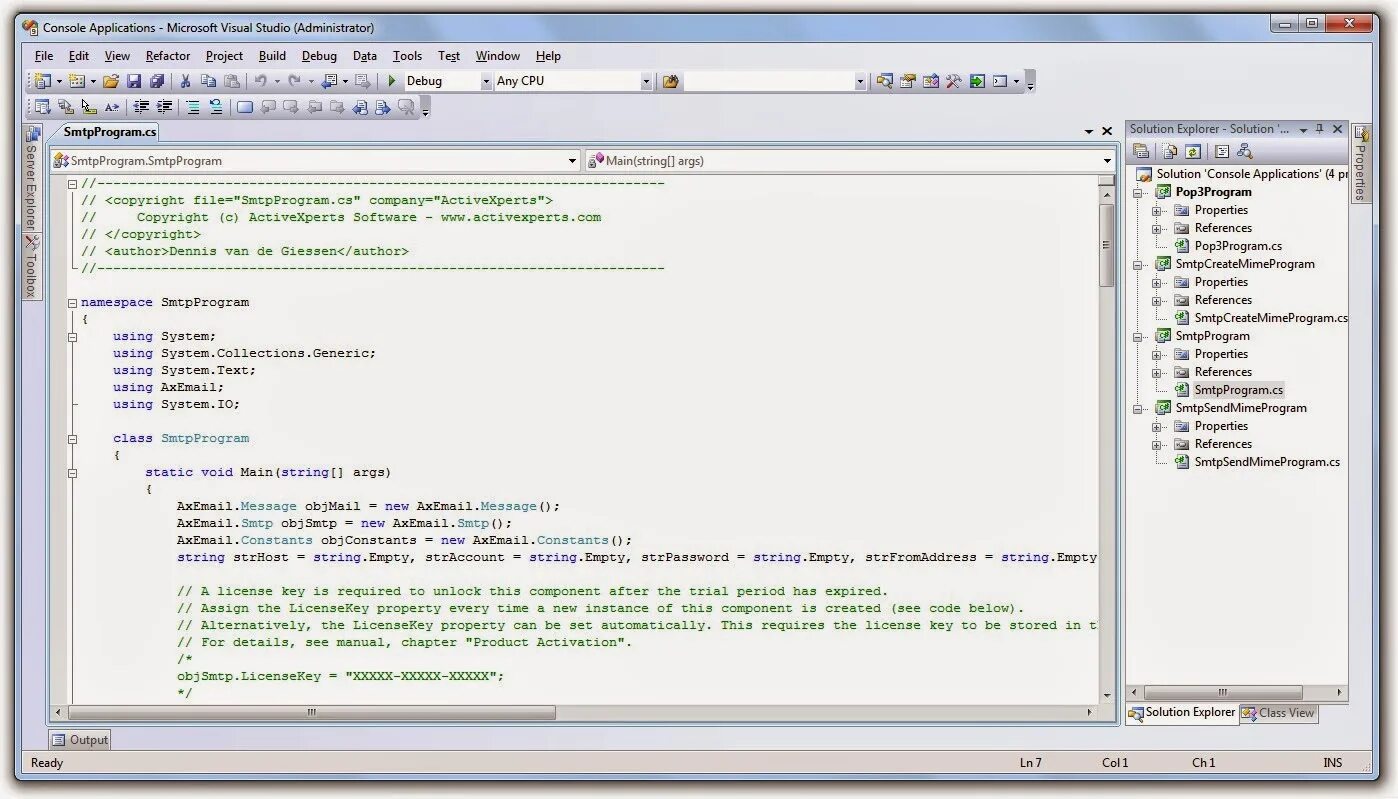The width and height of the screenshot is (1398, 799).
Task: Click the Paste clipboard icon
Action: [x=231, y=81]
